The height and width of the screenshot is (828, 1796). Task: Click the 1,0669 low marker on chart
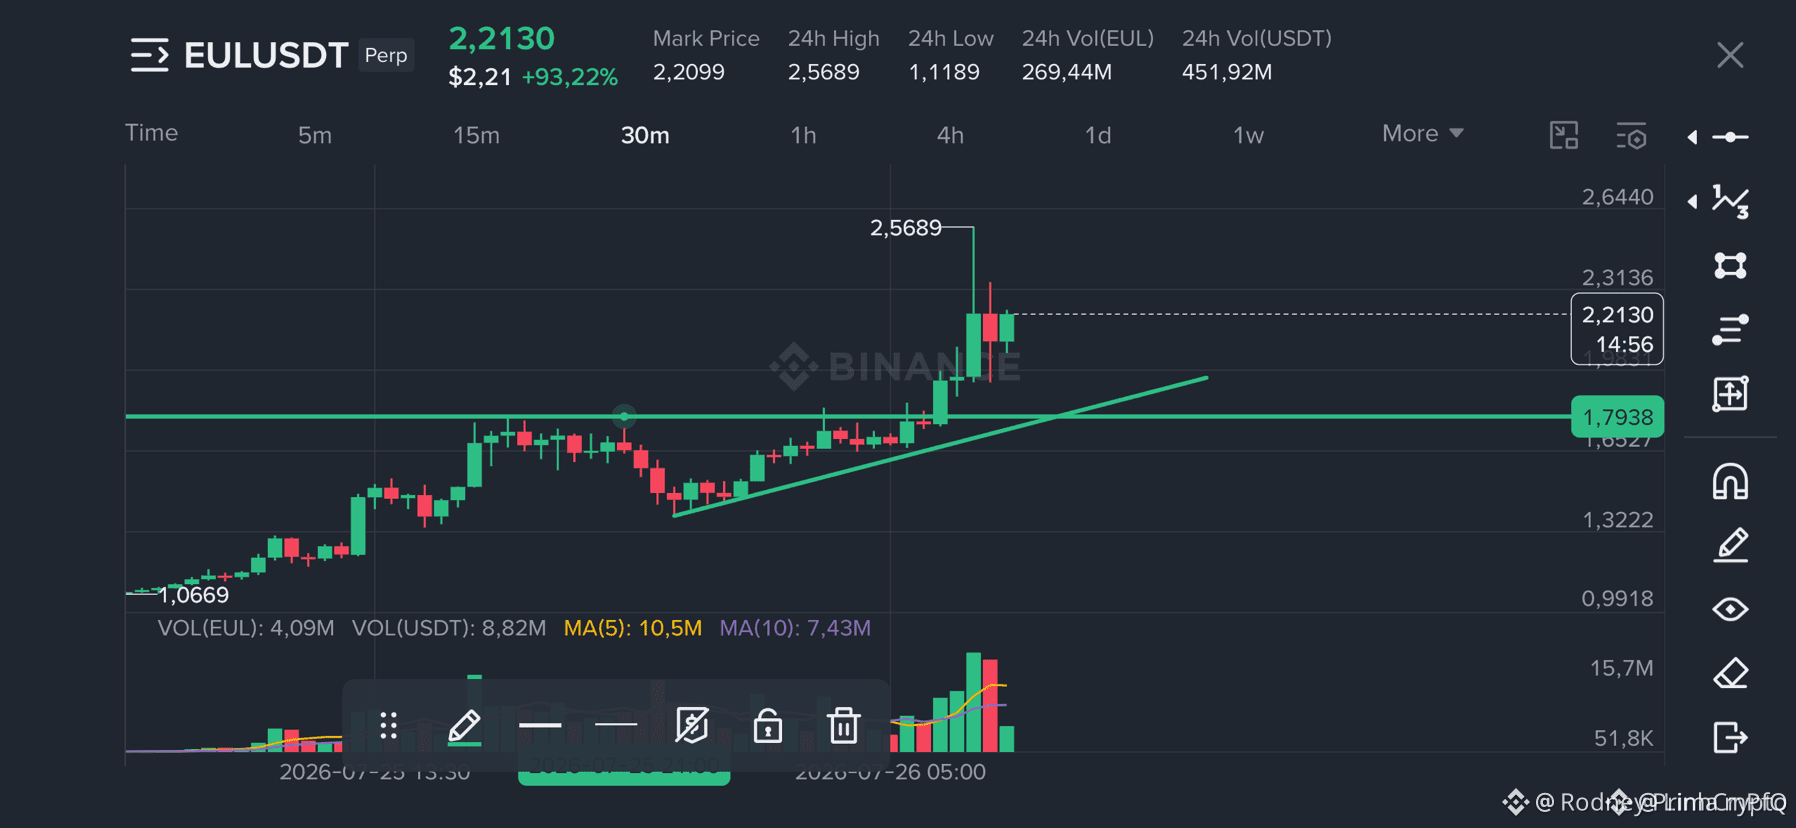coord(194,595)
